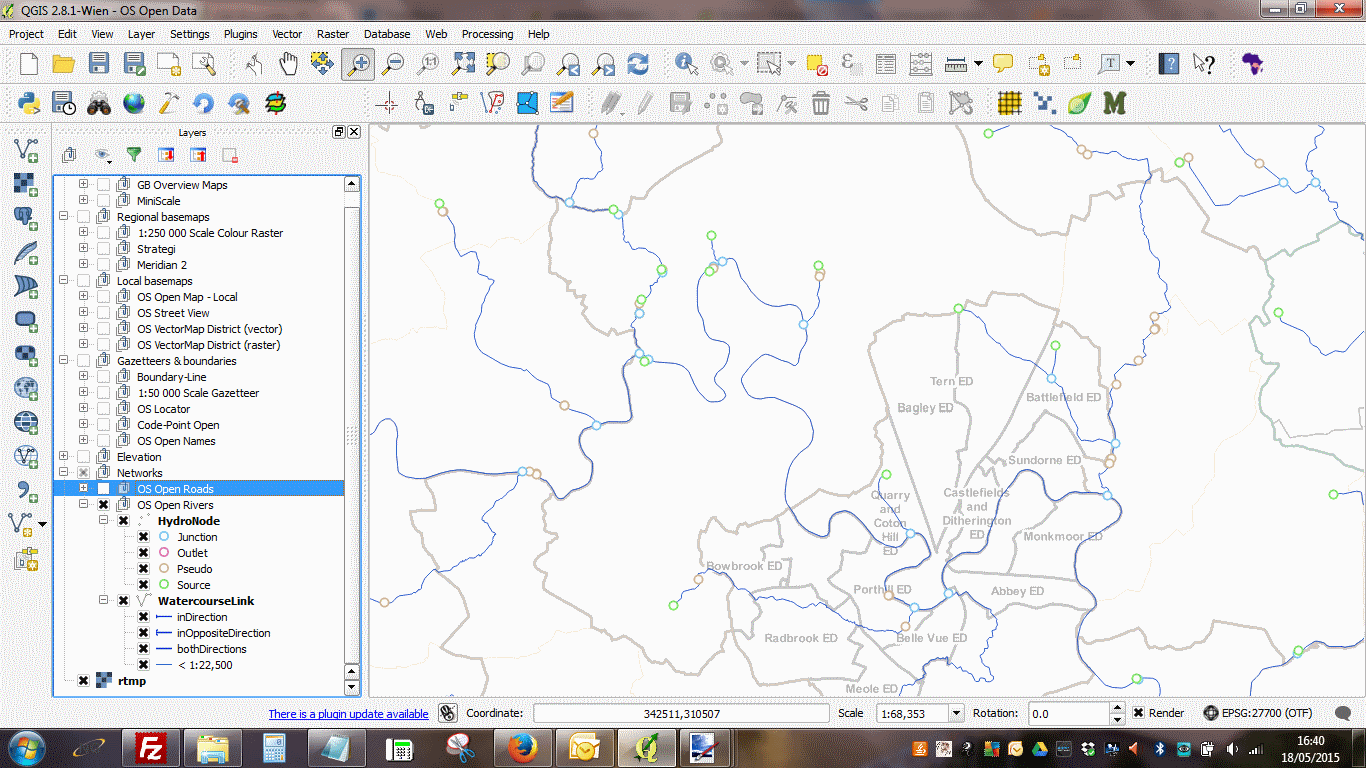Create a new project with blank page icon
The width and height of the screenshot is (1366, 768).
(x=29, y=64)
